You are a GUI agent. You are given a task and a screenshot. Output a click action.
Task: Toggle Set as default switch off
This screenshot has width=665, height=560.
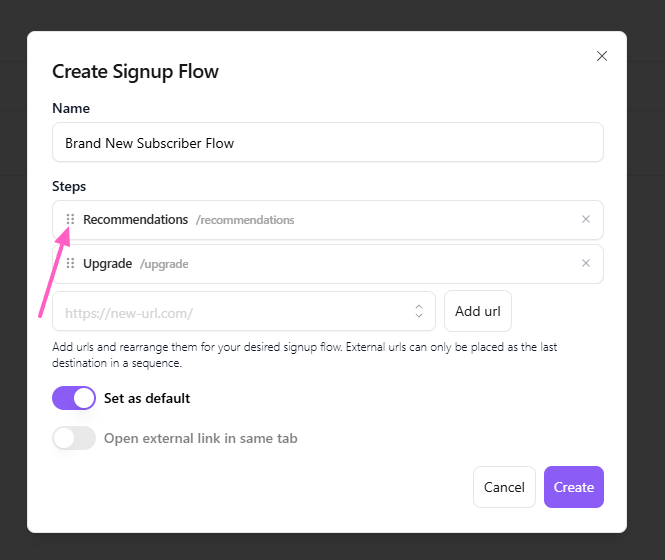[x=74, y=398]
